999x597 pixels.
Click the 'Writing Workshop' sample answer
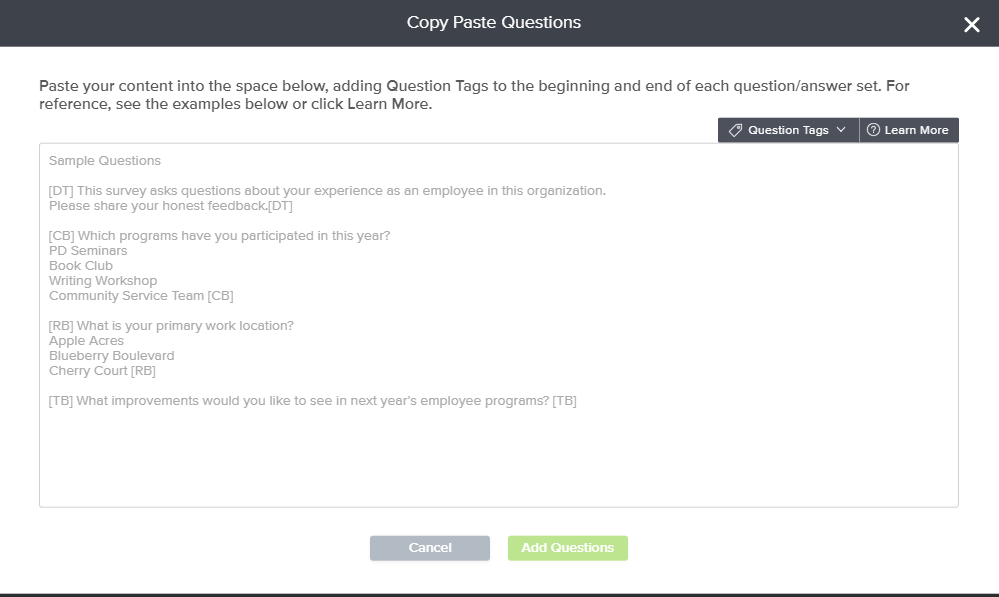pos(103,281)
